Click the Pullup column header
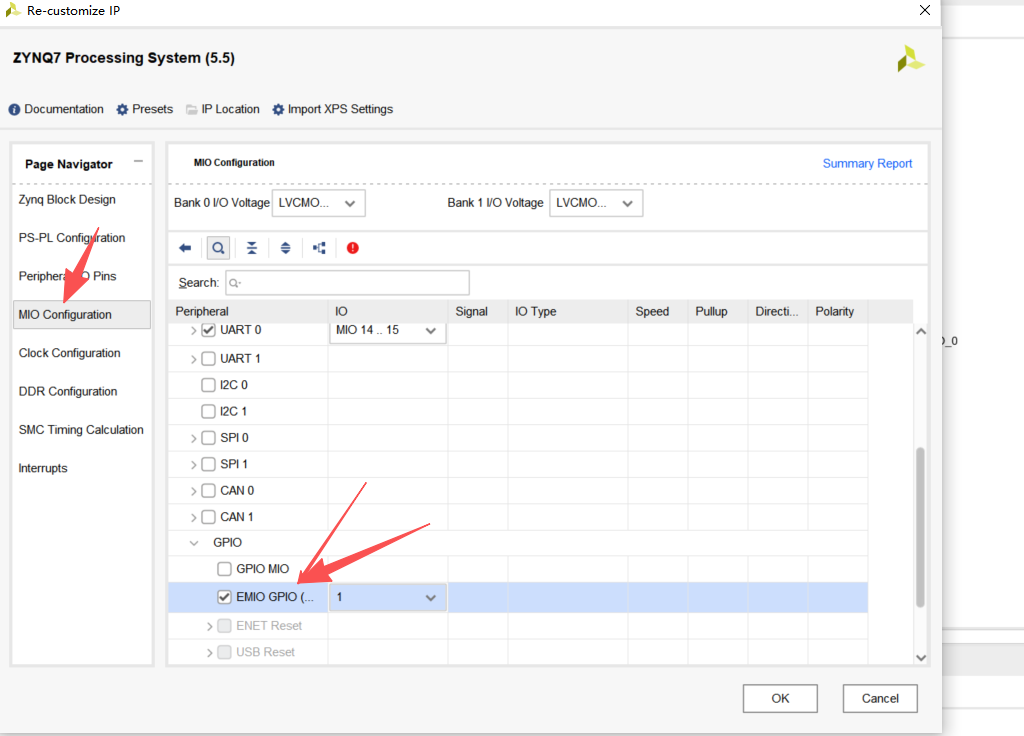 (718, 312)
